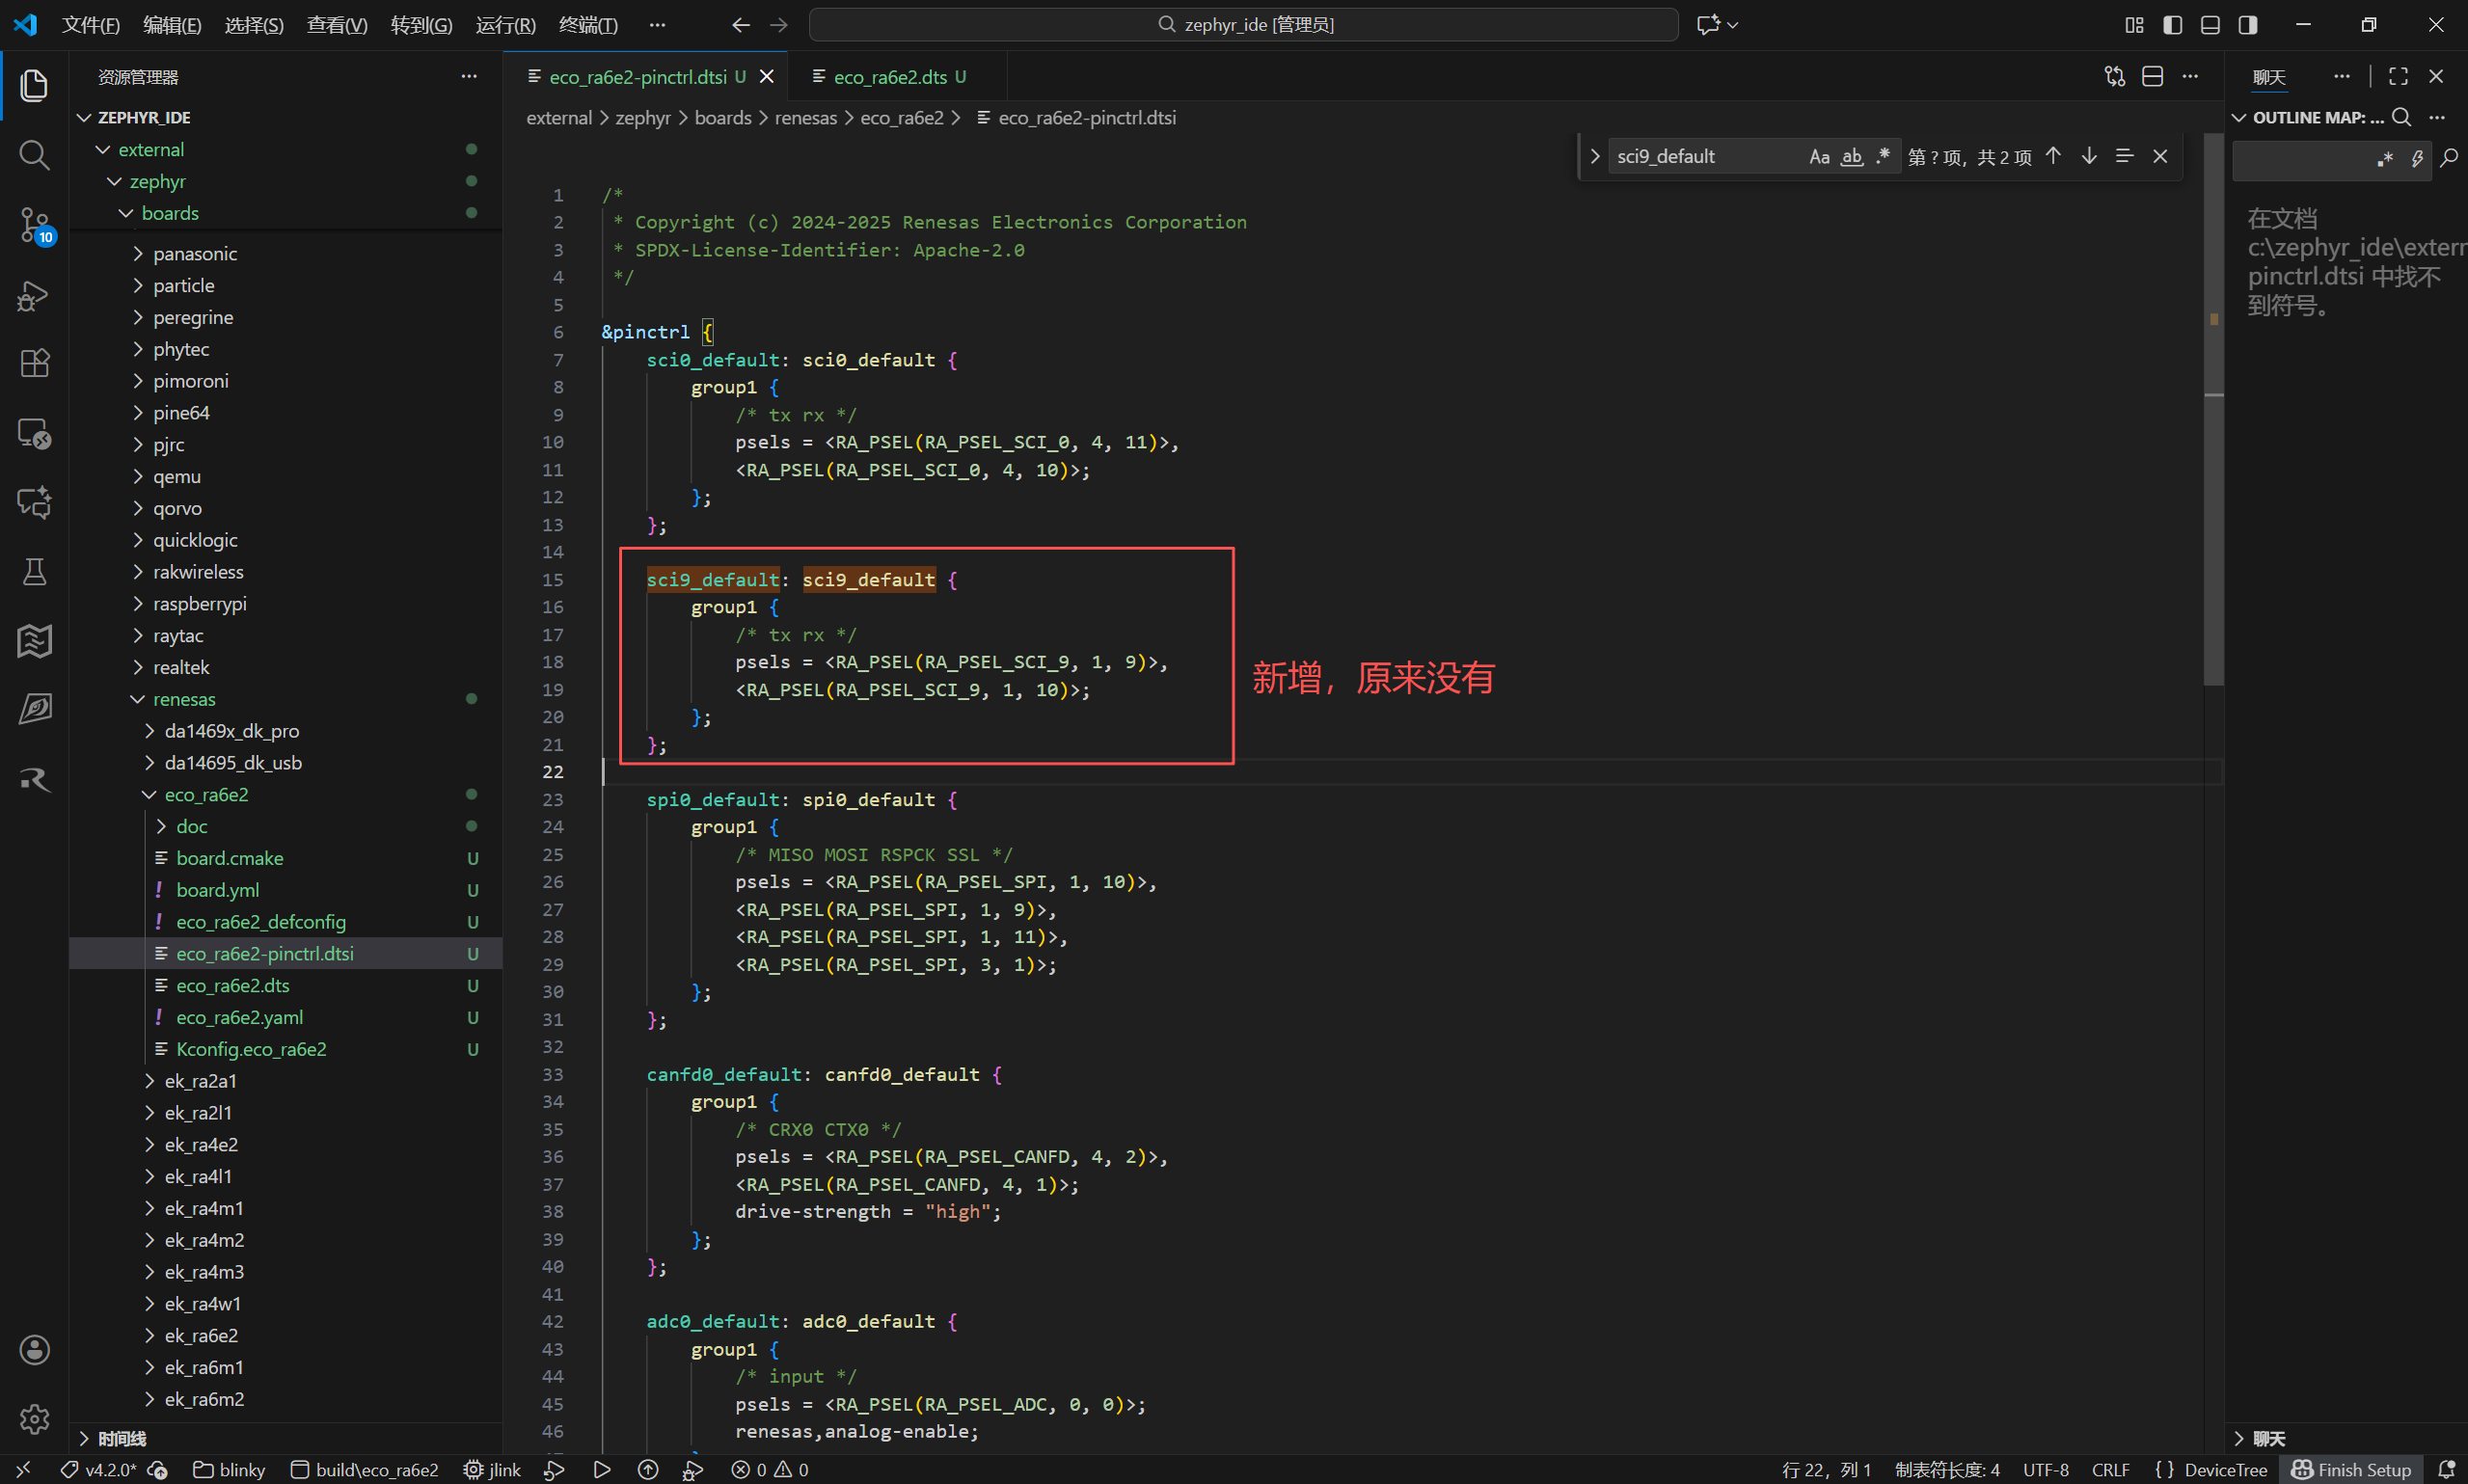Open eco_ra6e2_defconfig file in explorer
Viewport: 2468px width, 1484px height.
coord(261,922)
